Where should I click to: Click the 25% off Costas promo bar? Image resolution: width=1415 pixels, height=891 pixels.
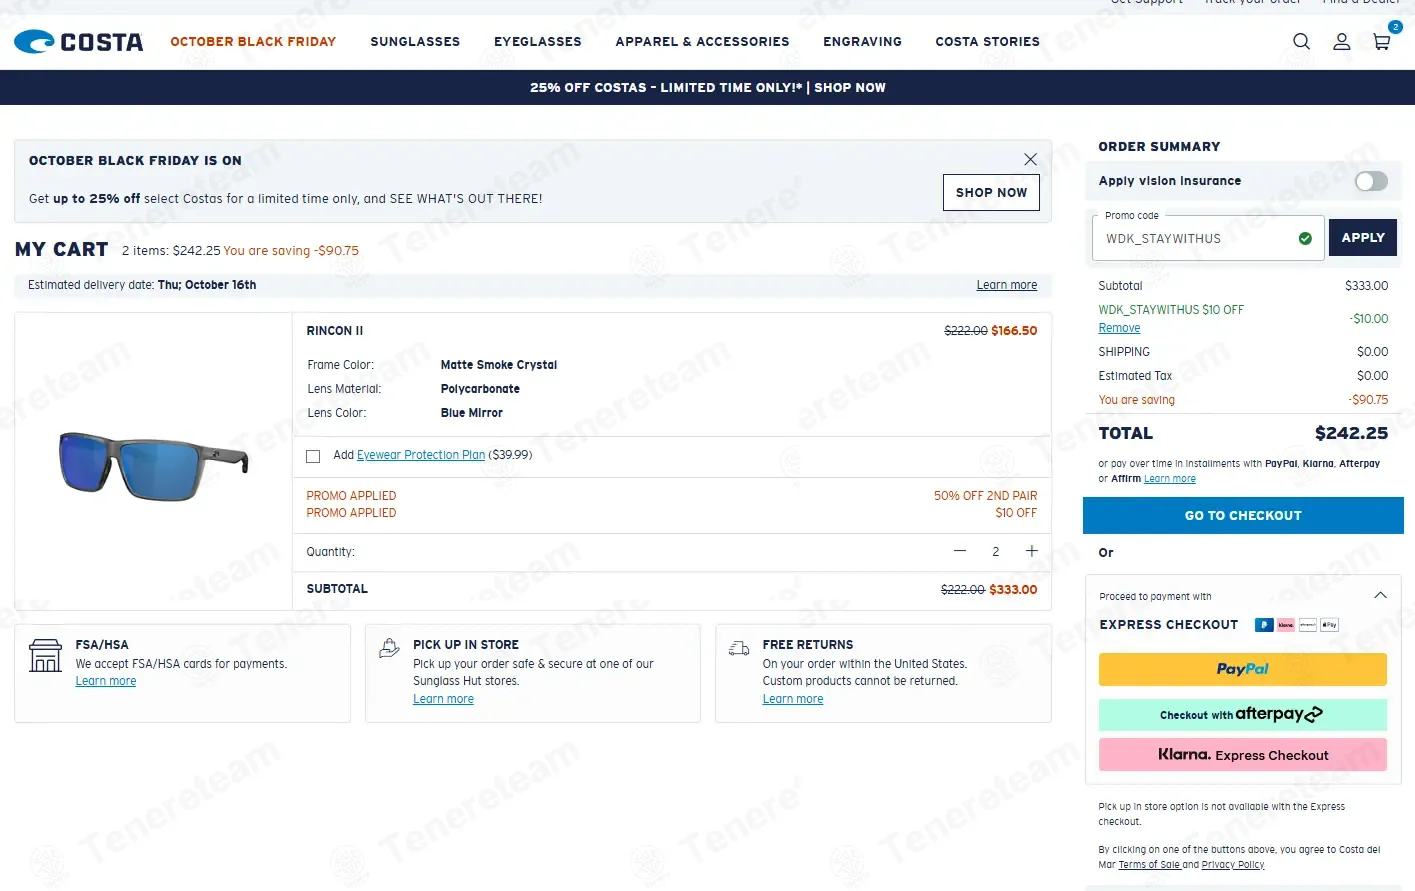[708, 88]
